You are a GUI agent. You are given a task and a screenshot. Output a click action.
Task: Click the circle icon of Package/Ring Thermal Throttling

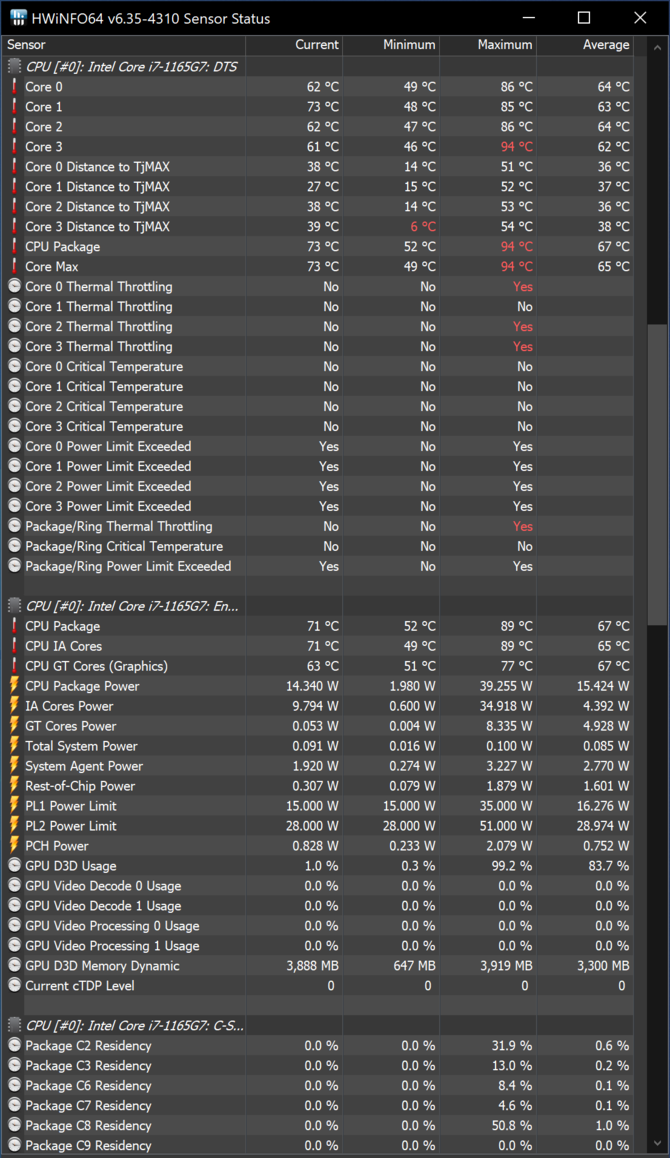(x=14, y=525)
